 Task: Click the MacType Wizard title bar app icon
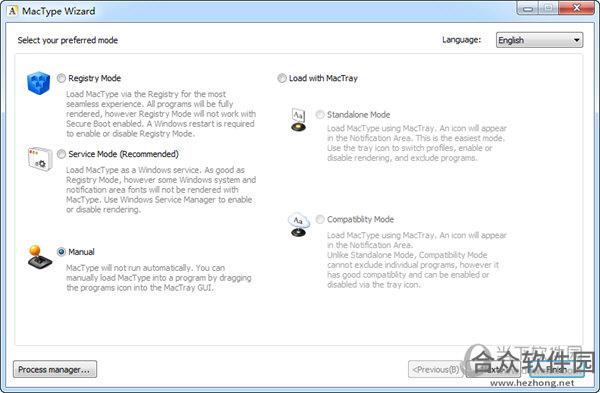pos(13,11)
